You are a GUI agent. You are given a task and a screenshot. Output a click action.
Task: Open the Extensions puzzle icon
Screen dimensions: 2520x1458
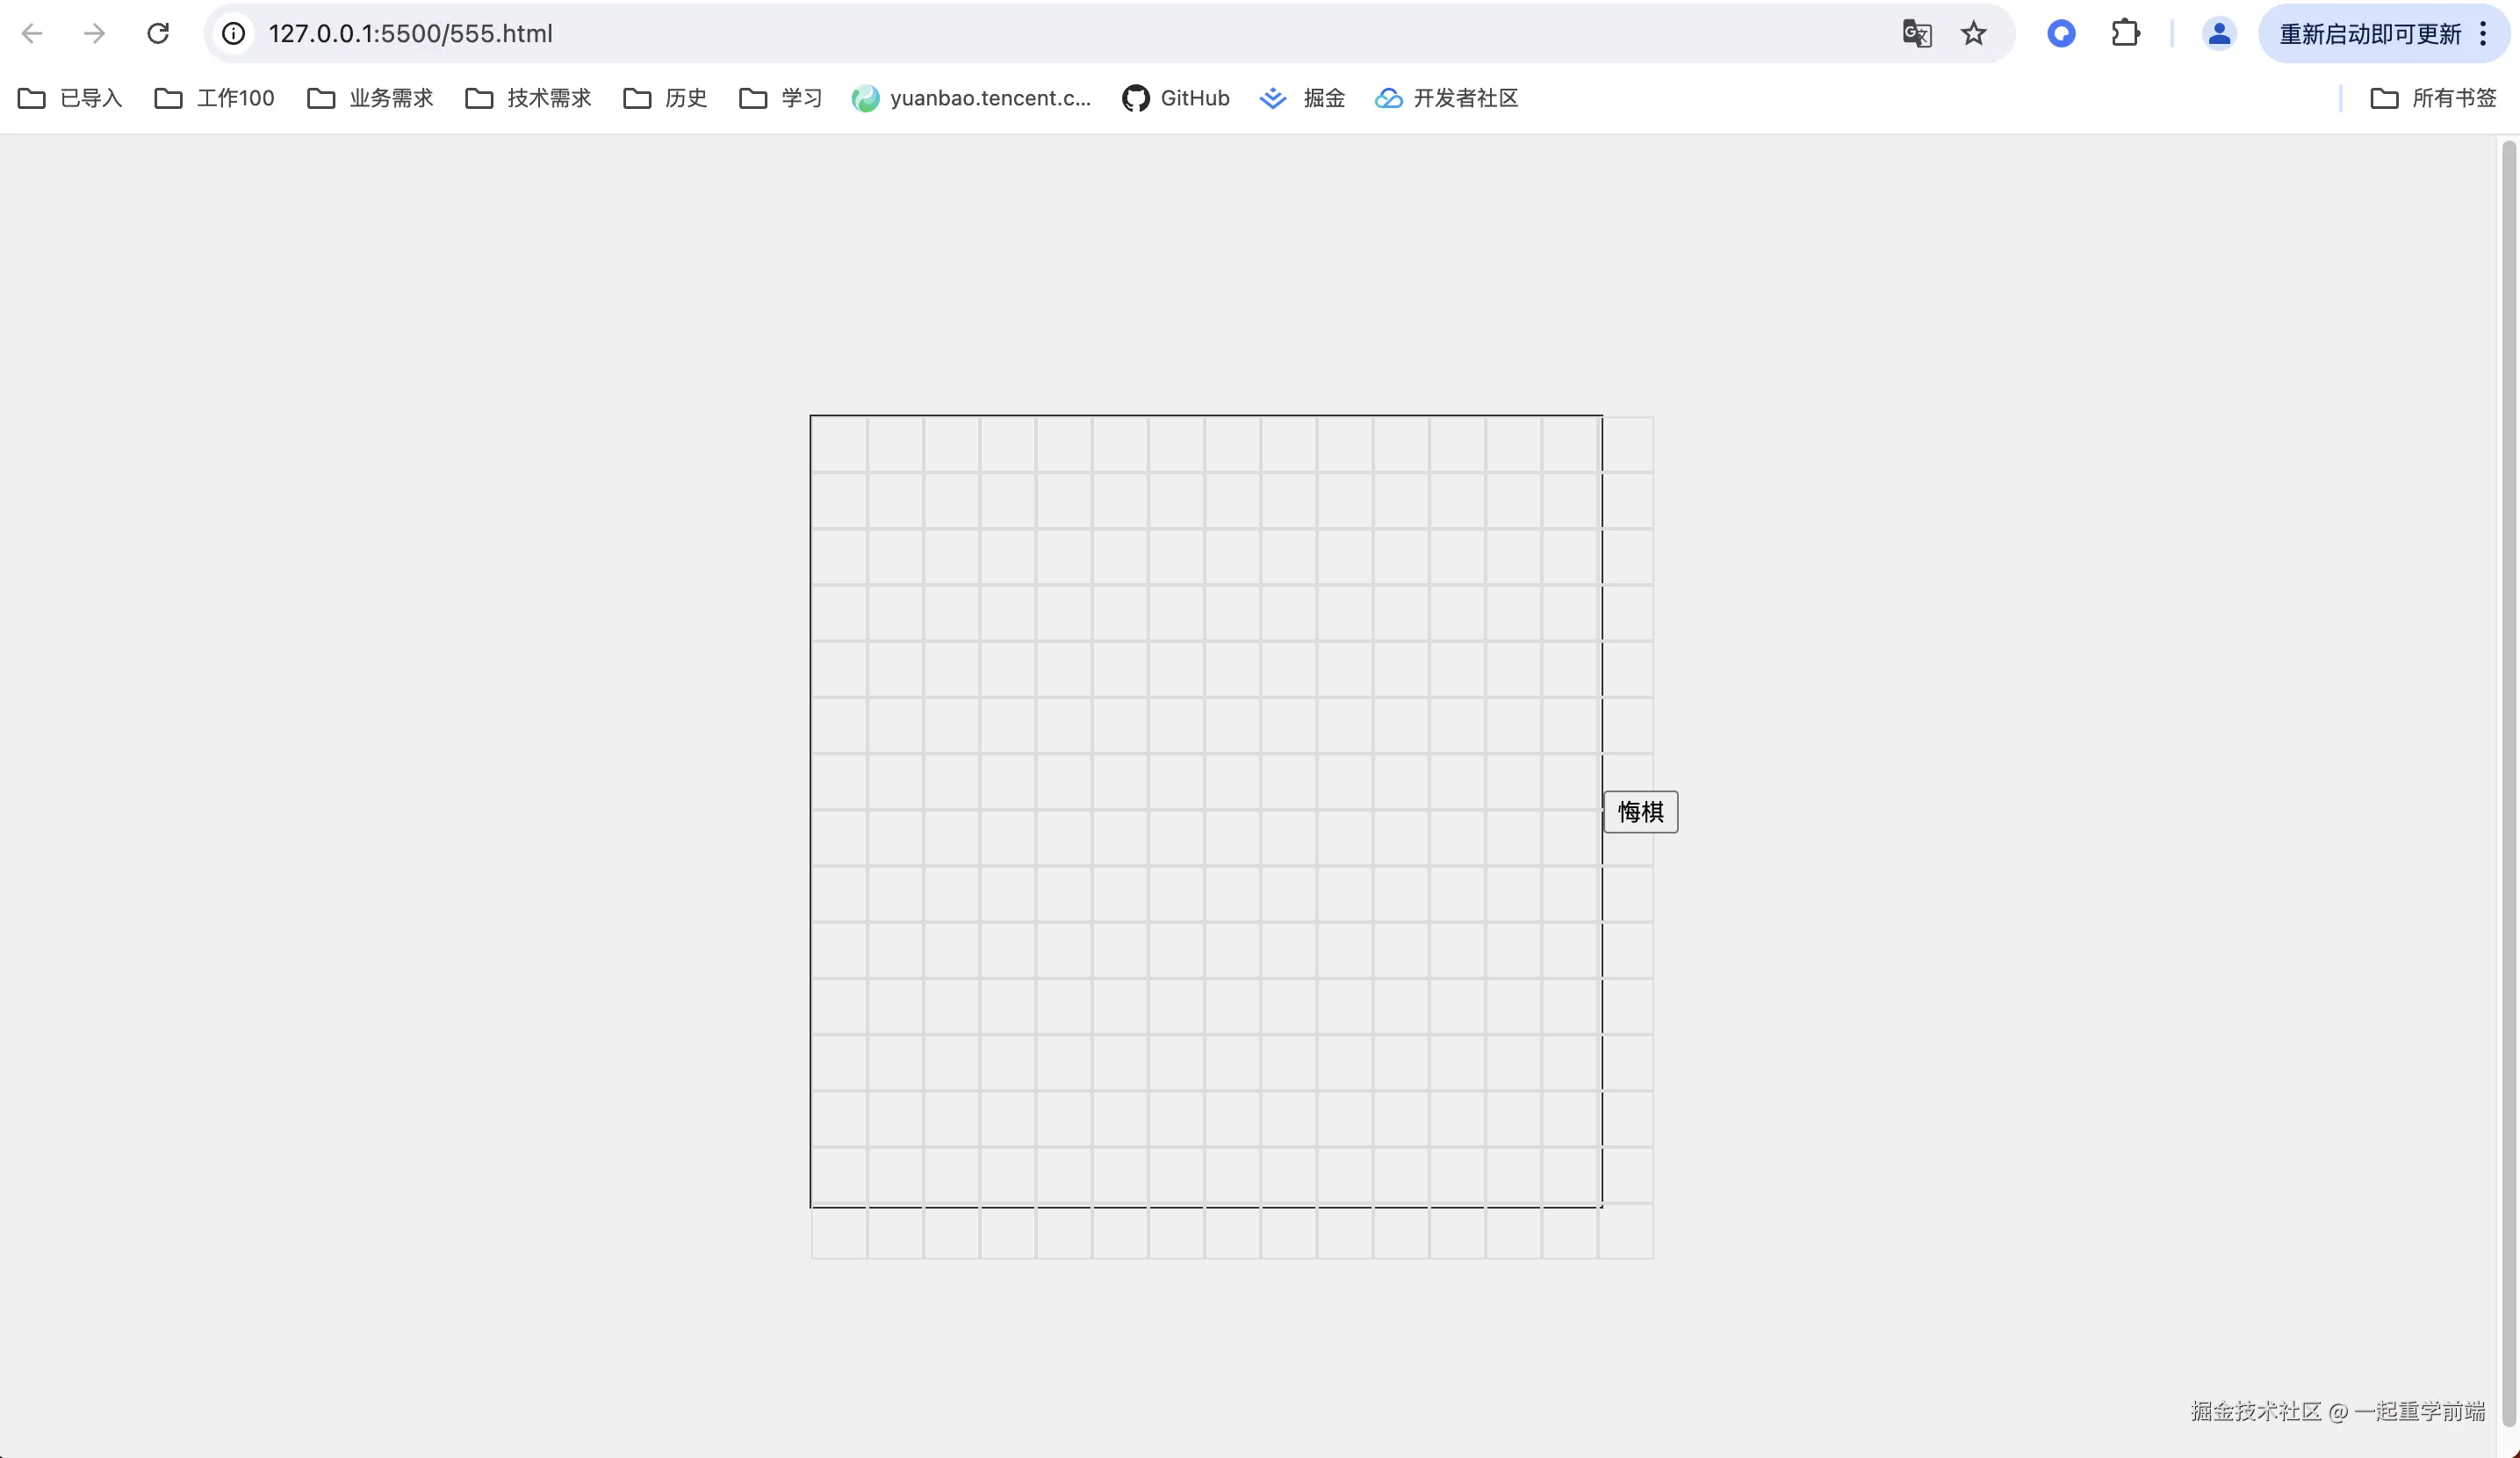pyautogui.click(x=2125, y=34)
